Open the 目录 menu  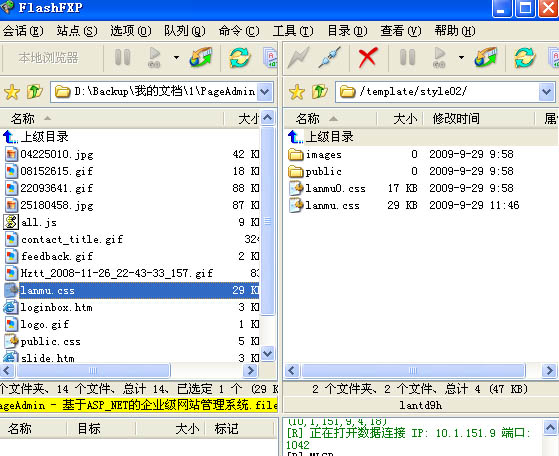coord(347,31)
